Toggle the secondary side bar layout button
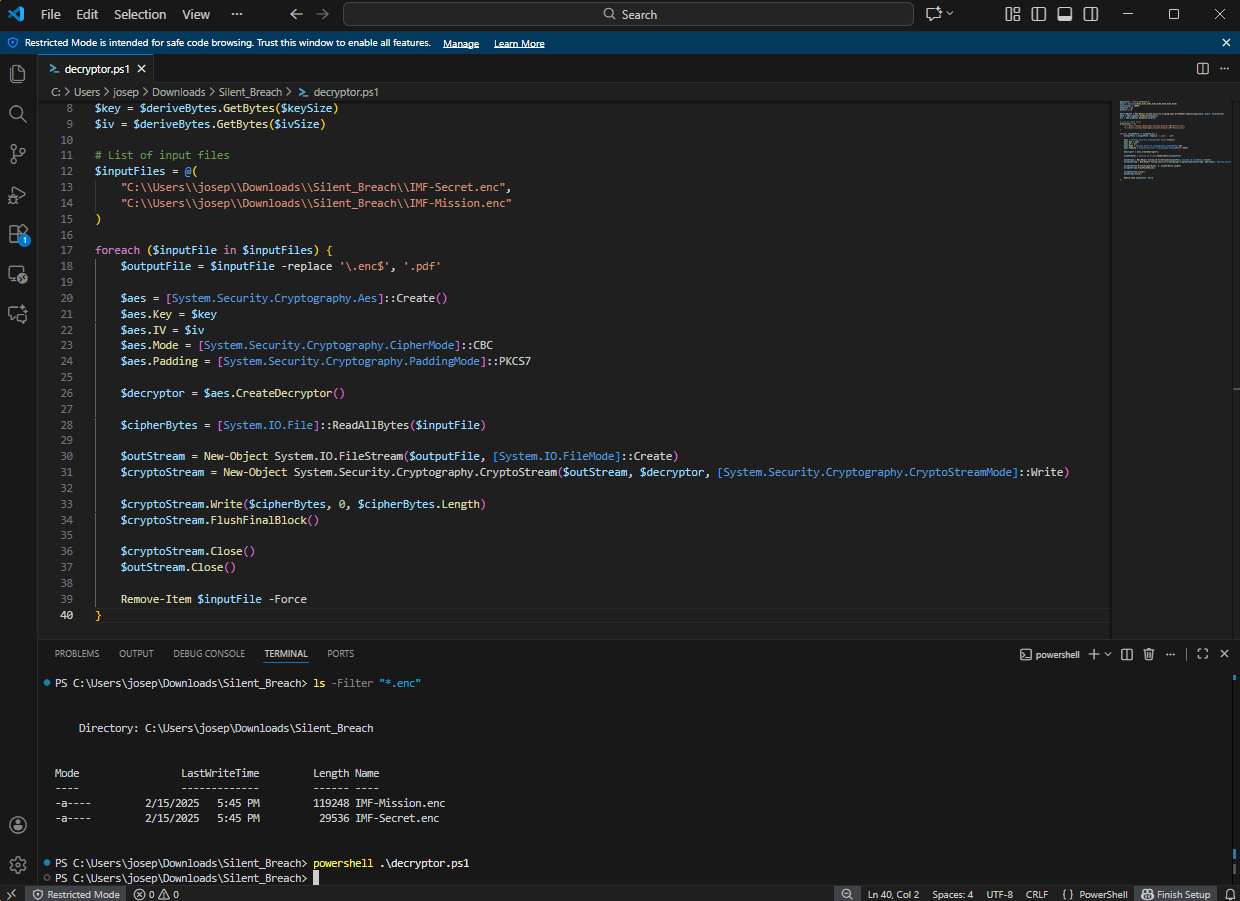Viewport: 1240px width, 901px height. click(1091, 14)
